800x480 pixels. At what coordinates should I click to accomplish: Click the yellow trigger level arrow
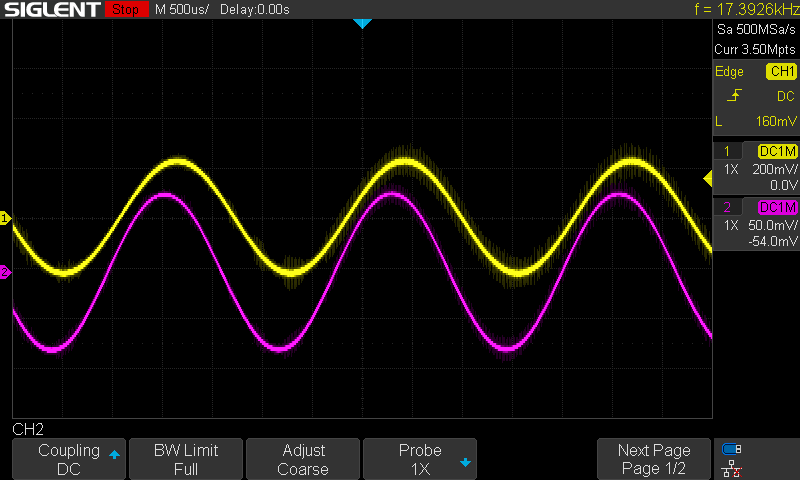[708, 179]
